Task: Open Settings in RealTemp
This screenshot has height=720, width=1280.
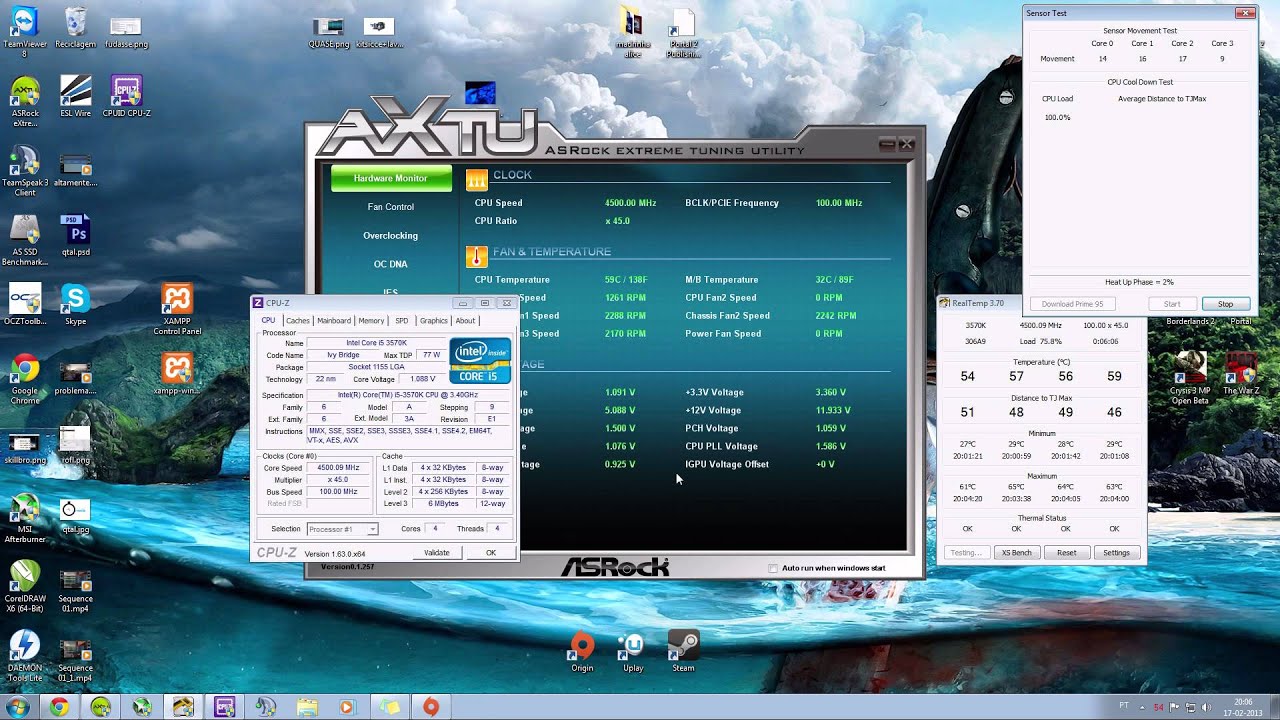Action: [1117, 553]
